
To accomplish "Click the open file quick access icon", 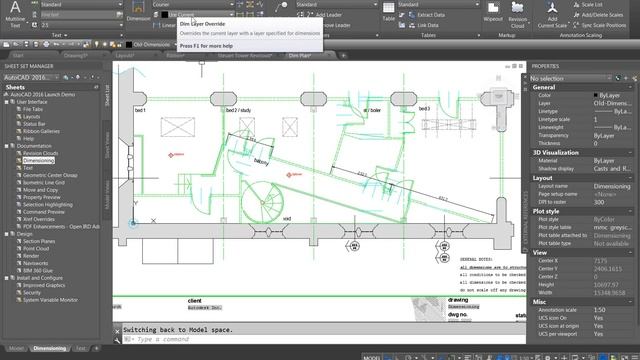I will click(x=16, y=44).
